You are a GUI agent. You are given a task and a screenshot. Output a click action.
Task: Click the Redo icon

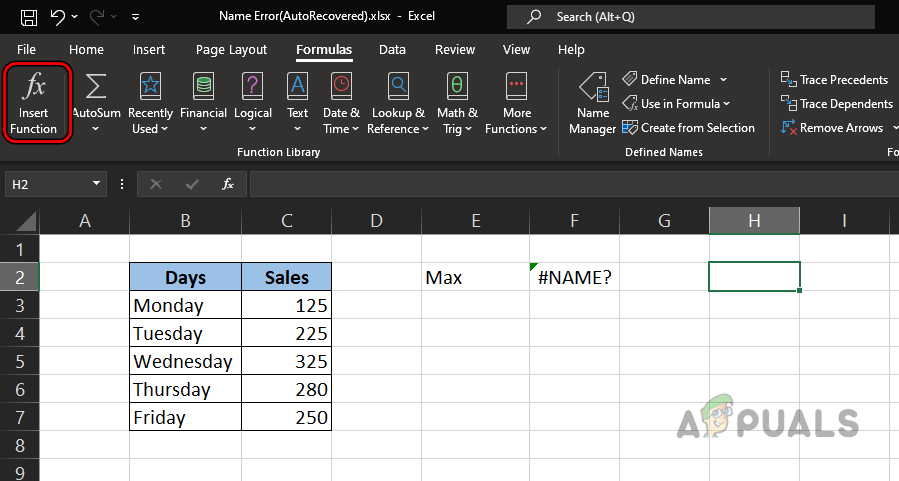(x=97, y=17)
